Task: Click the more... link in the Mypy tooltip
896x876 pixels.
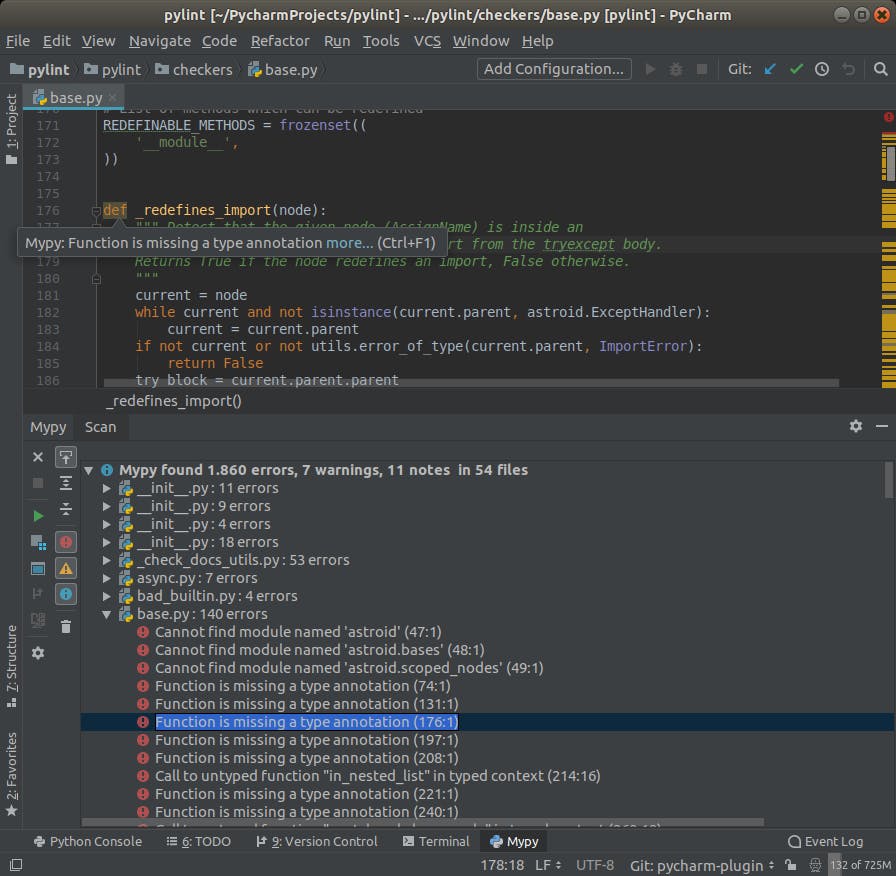Action: coord(348,242)
